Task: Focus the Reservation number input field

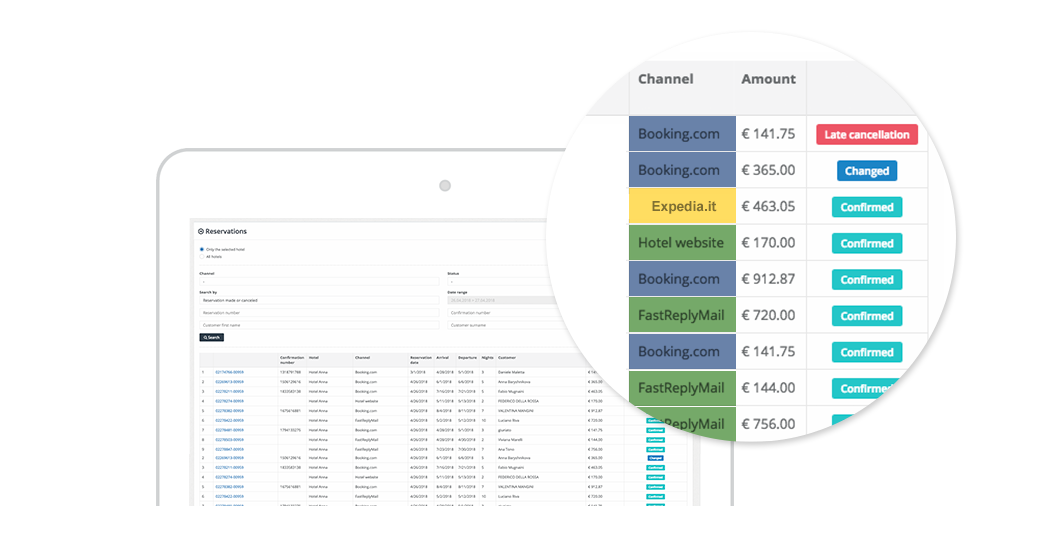Action: pos(319,312)
